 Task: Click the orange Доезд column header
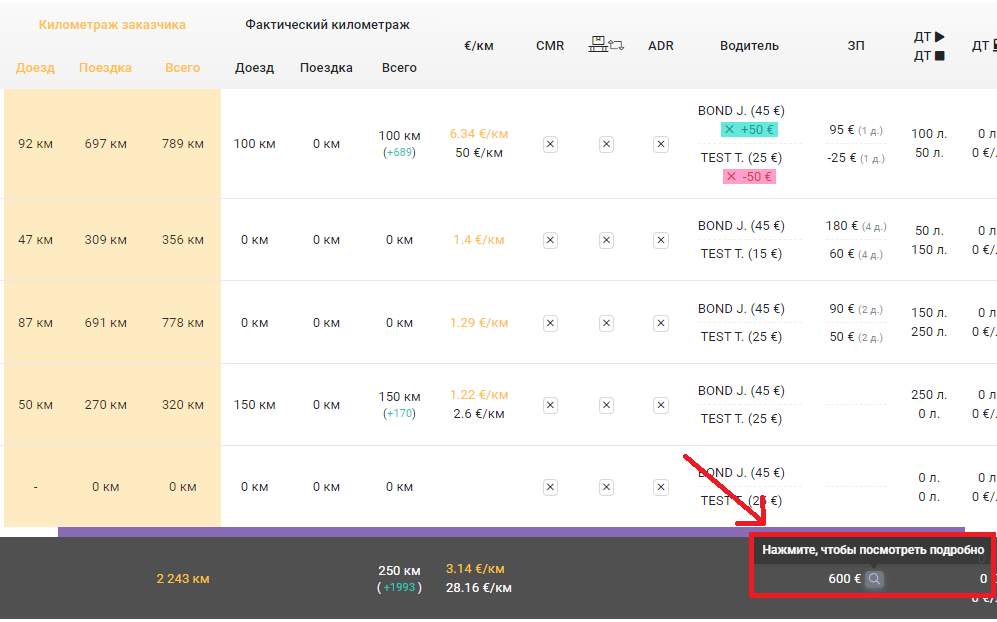pos(36,67)
